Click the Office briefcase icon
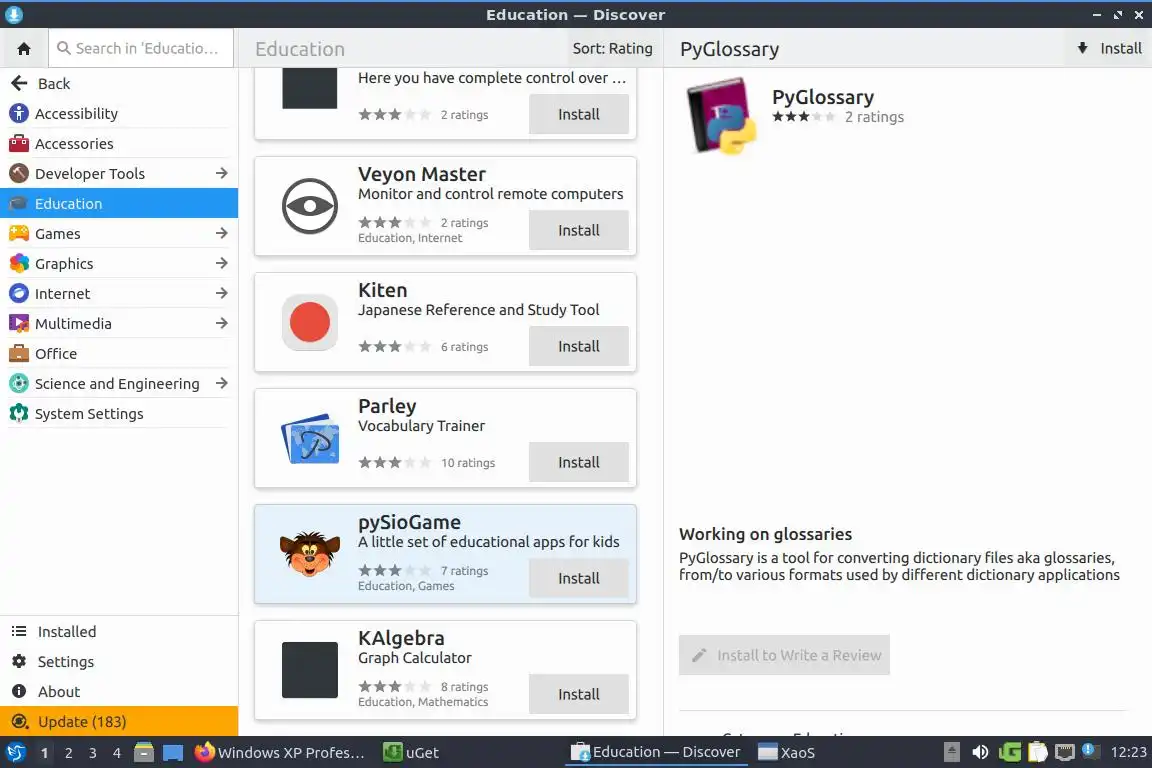The height and width of the screenshot is (768, 1152). [18, 354]
